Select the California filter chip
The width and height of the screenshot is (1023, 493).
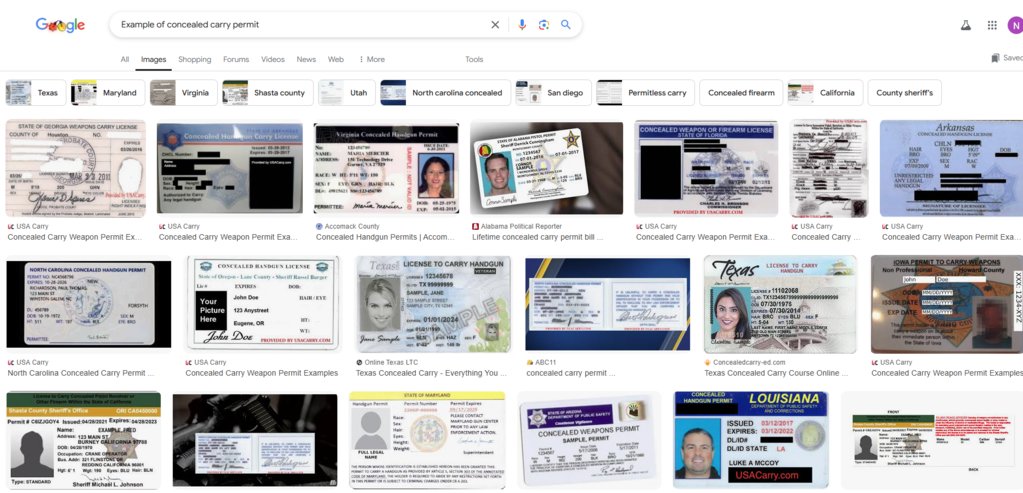tap(825, 93)
